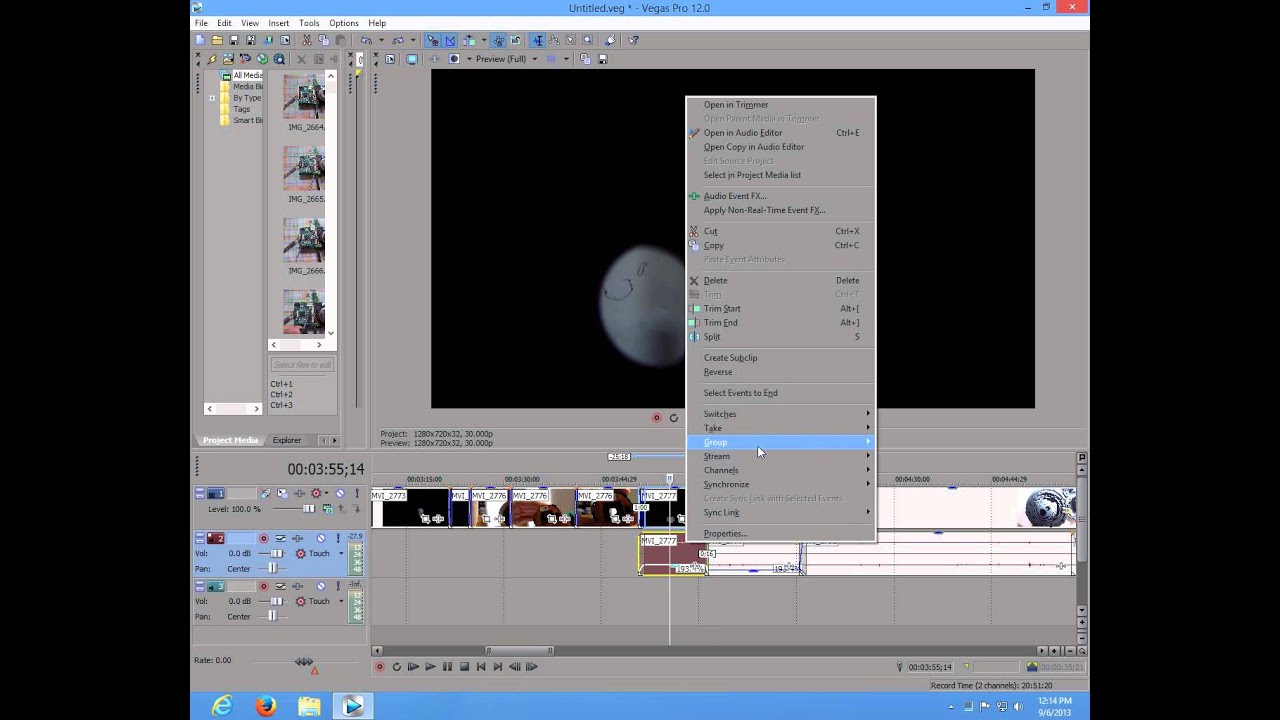
Task: Arm audio track 2 for record
Action: [263, 538]
